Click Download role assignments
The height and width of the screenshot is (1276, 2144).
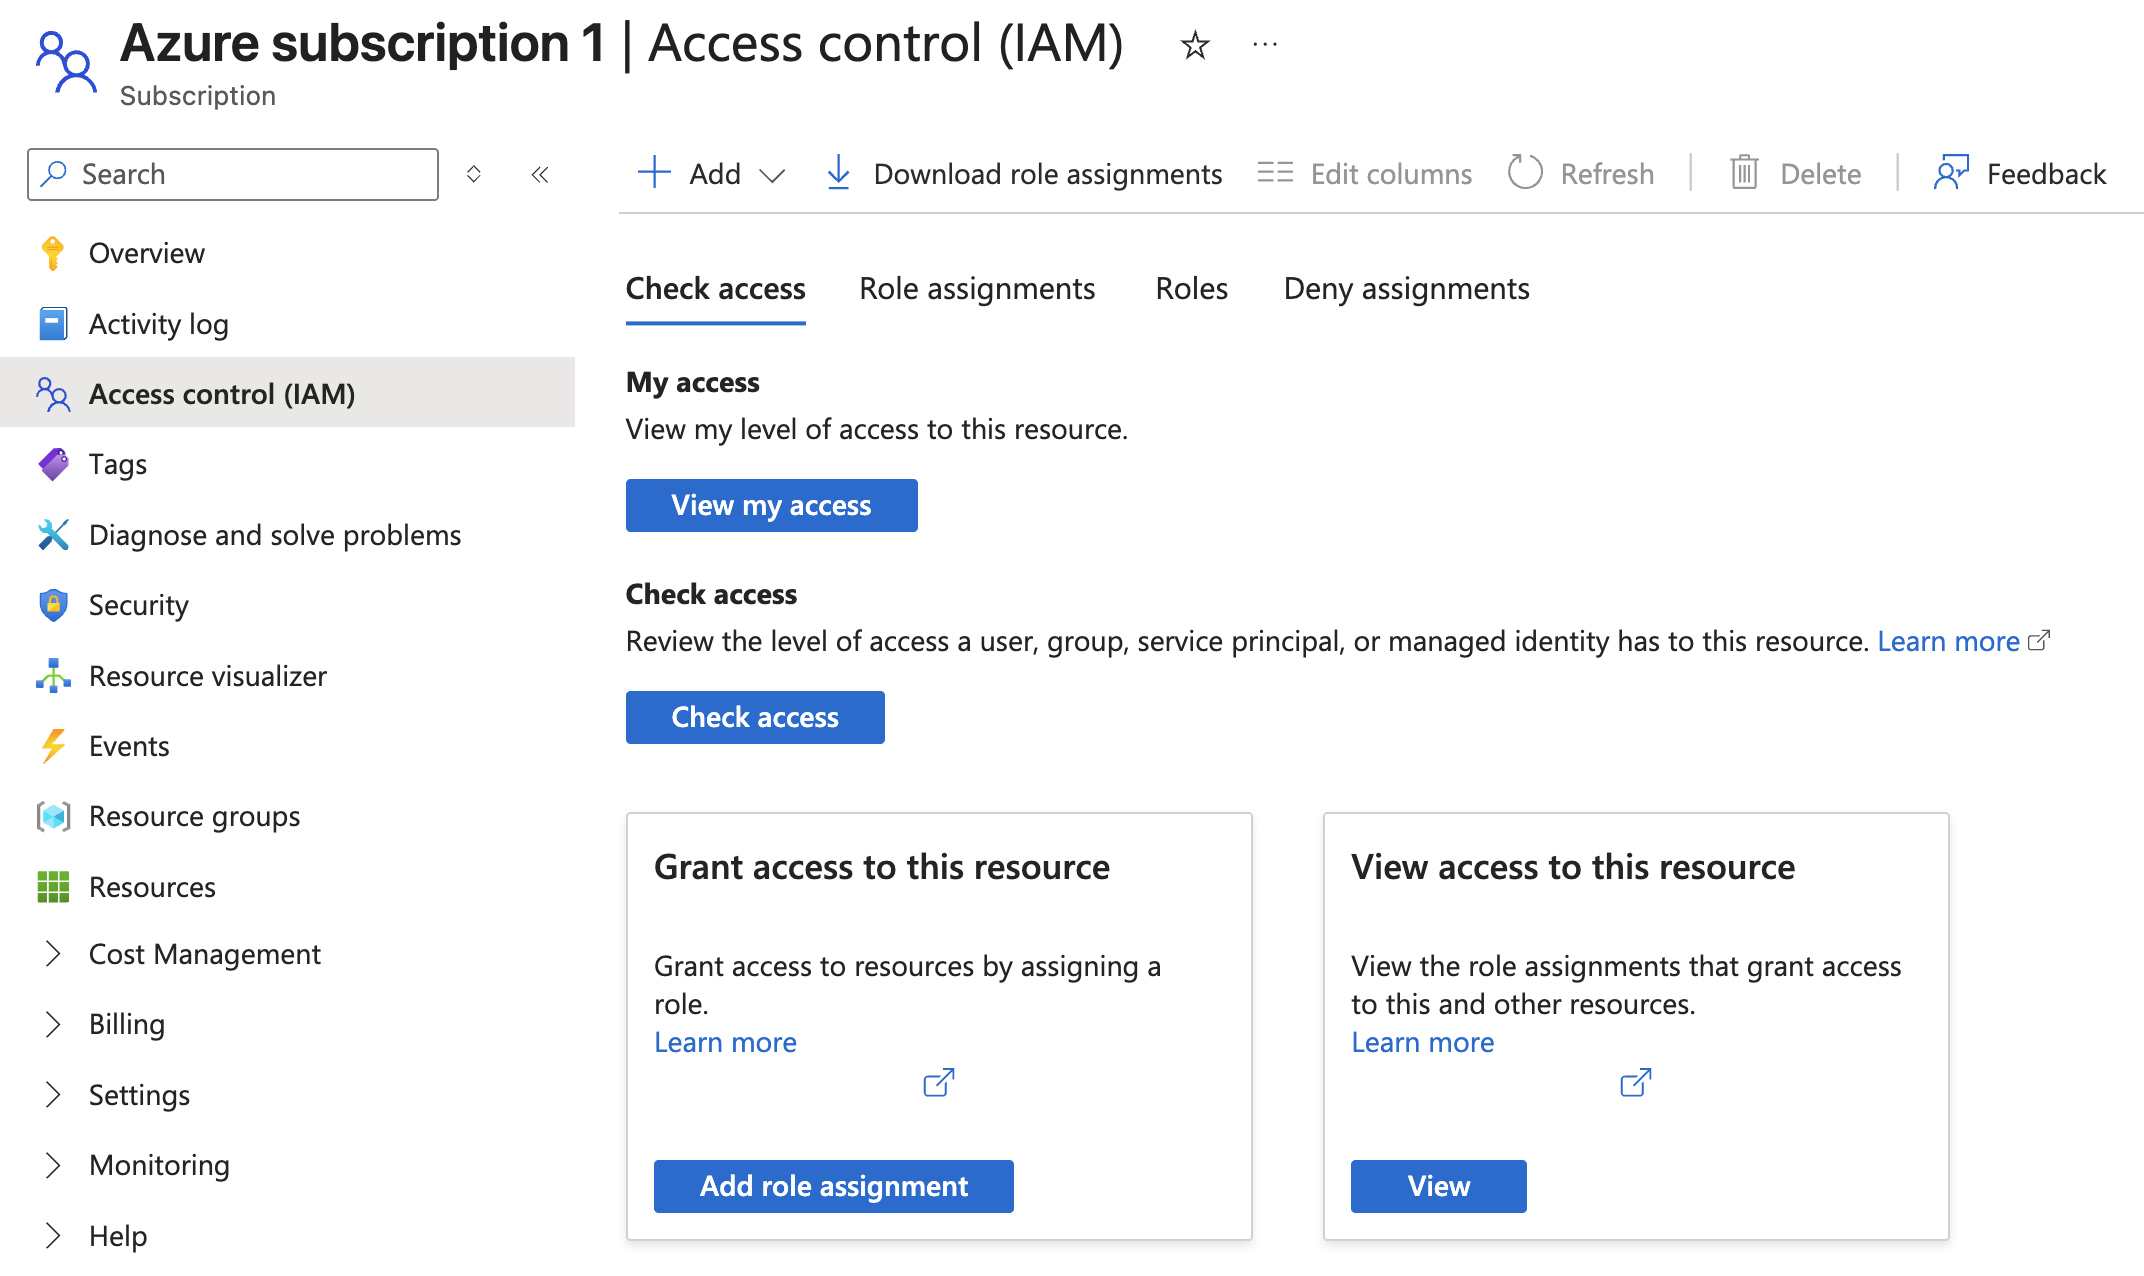click(x=1024, y=174)
